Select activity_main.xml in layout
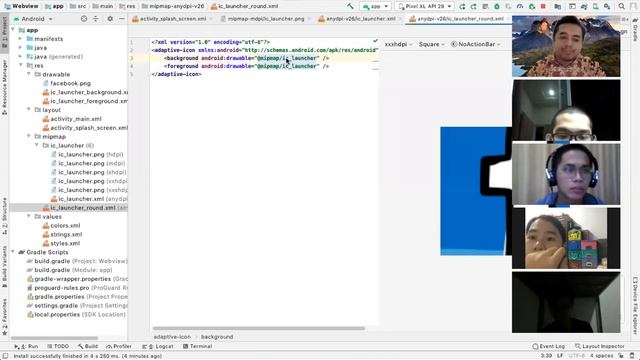This screenshot has height=360, width=640. pos(72,119)
